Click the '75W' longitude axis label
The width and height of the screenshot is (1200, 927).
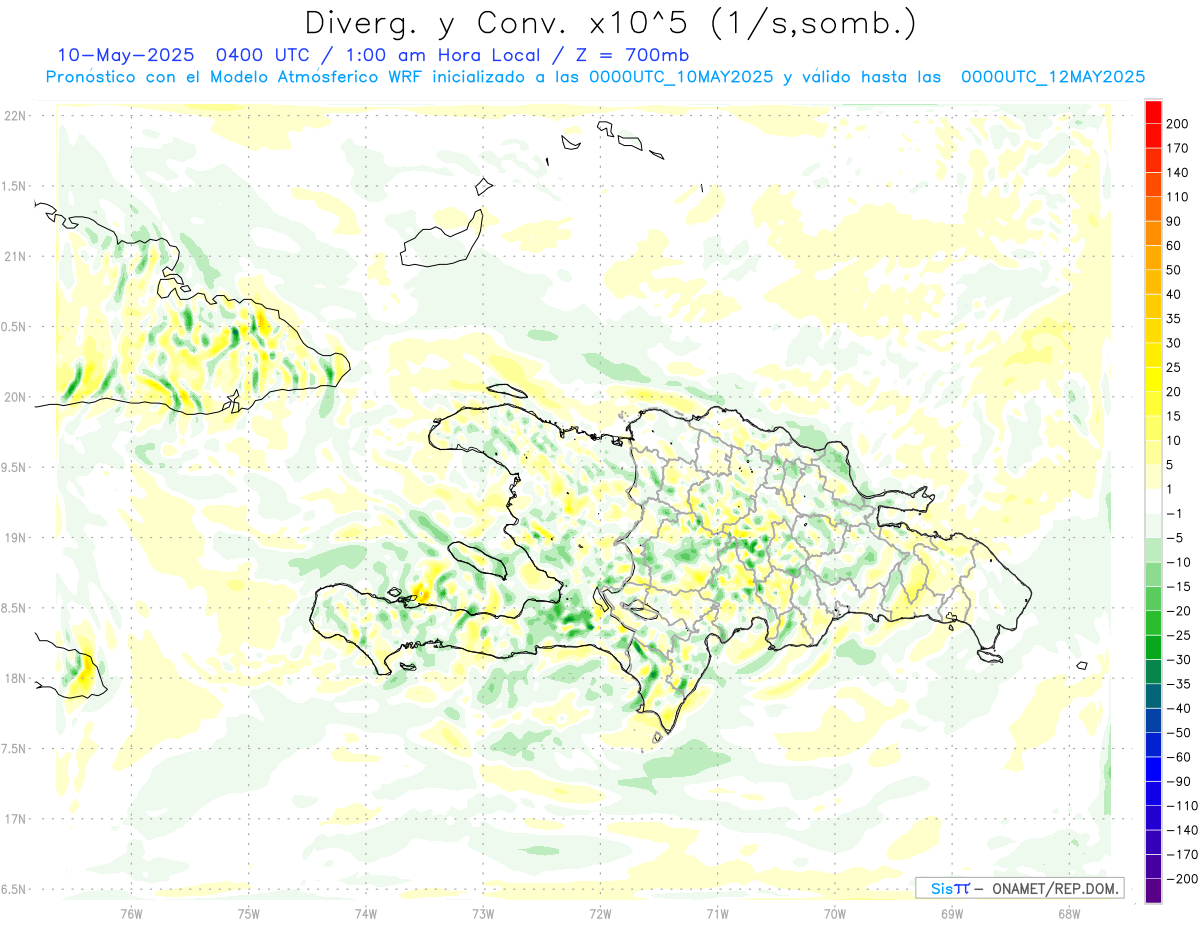coord(249,913)
